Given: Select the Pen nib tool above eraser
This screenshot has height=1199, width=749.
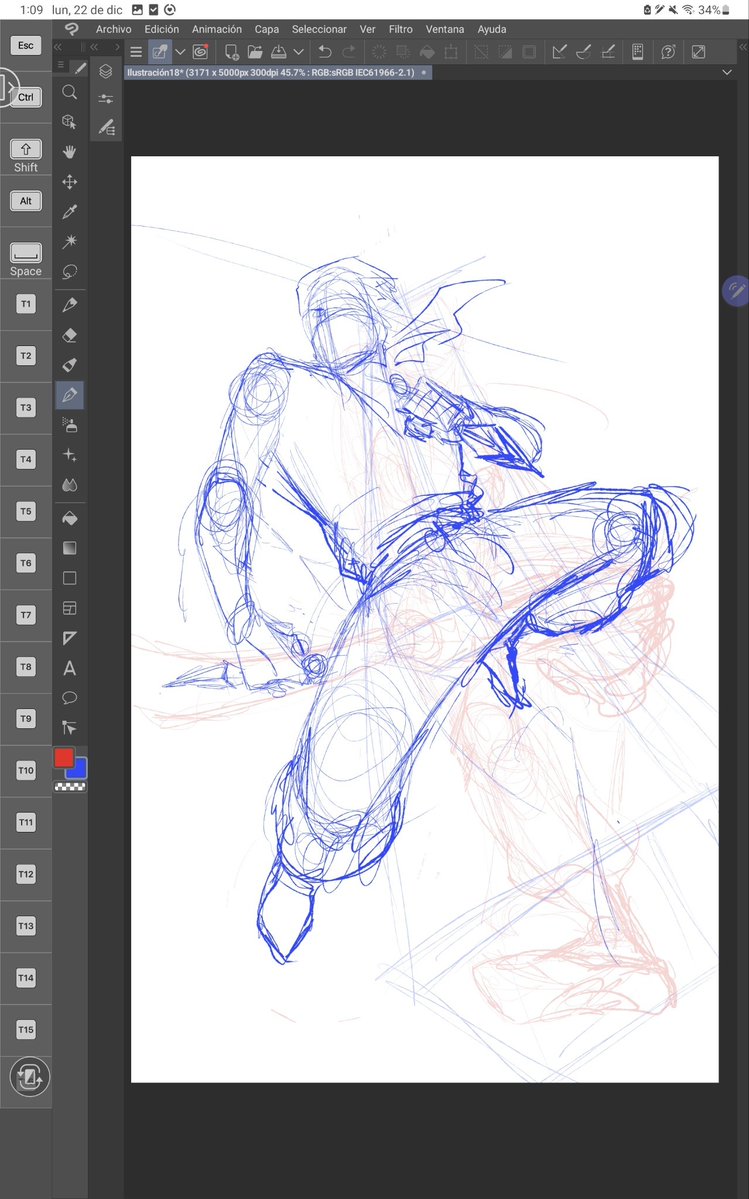Looking at the screenshot, I should pyautogui.click(x=70, y=305).
